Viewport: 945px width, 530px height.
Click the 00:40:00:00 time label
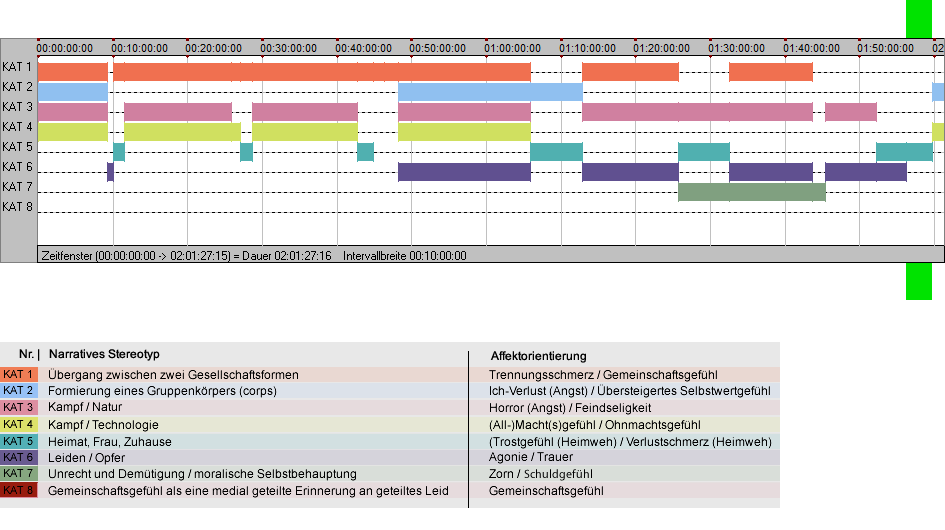363,48
